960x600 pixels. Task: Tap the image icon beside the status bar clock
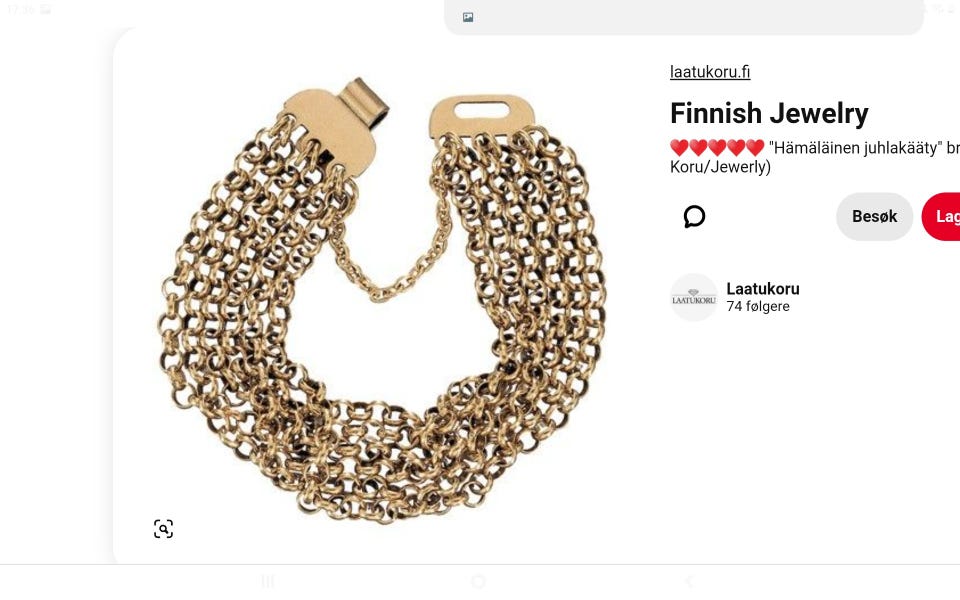coord(45,9)
